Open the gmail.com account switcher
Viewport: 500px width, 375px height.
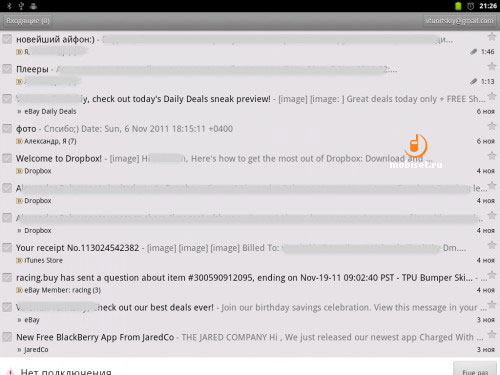[459, 21]
